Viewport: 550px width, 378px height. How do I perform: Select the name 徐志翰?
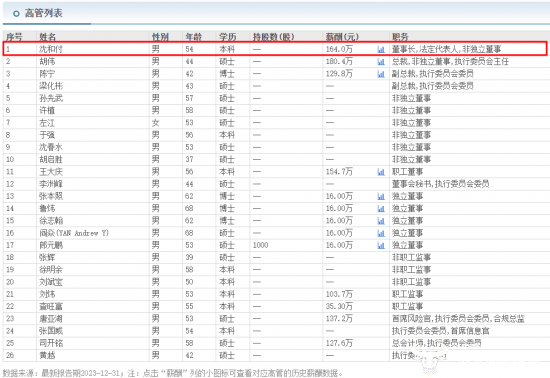(51, 221)
